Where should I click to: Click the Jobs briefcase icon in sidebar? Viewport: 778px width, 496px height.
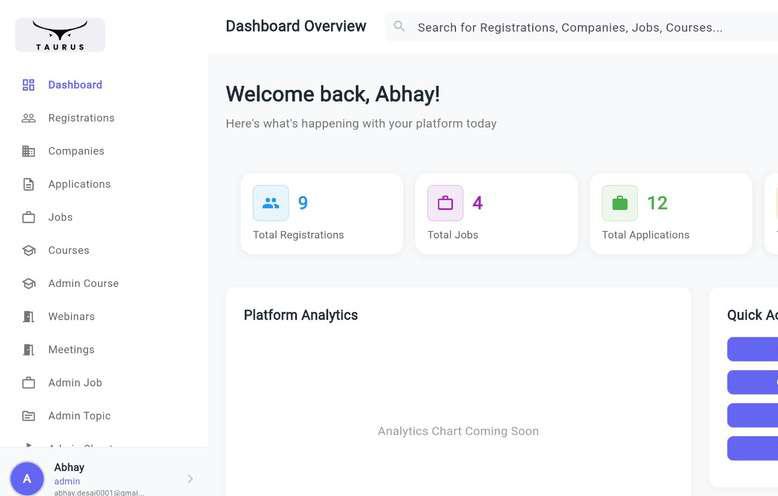[x=28, y=217]
